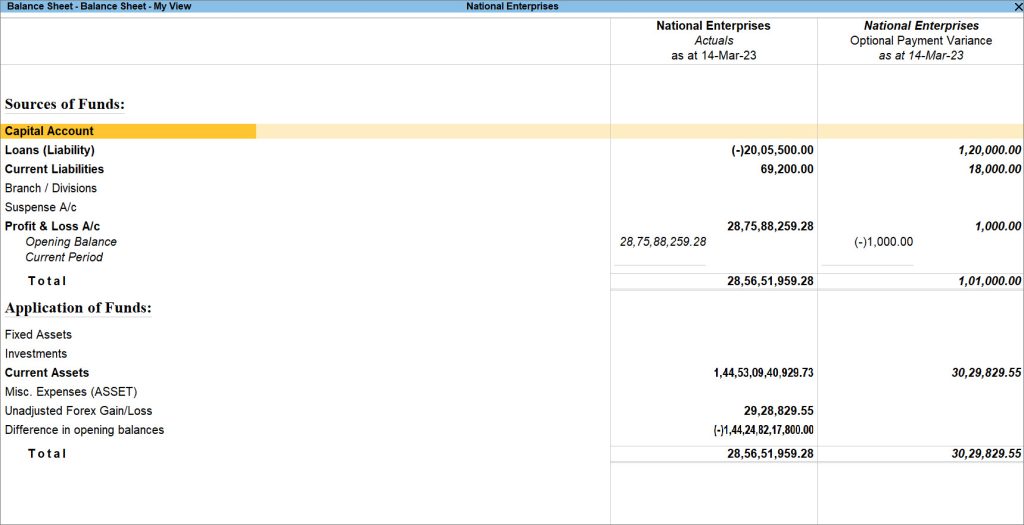Screen dimensions: 1024x525
Task: Select Opening Balance sub-row
Action: pyautogui.click(x=71, y=242)
